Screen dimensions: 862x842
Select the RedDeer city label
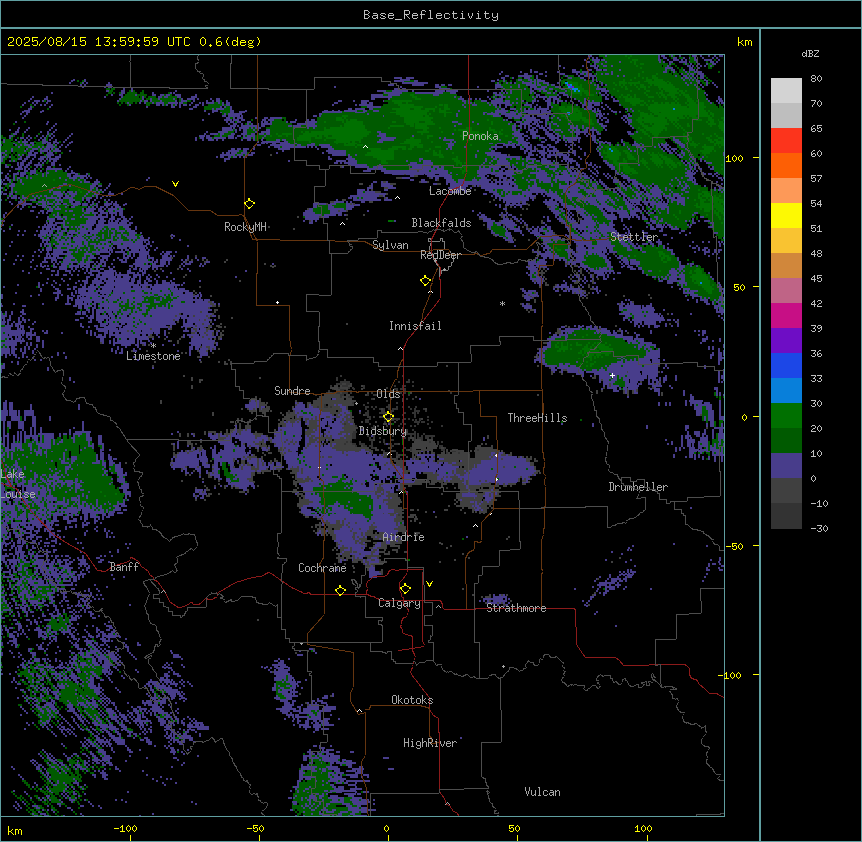(440, 255)
